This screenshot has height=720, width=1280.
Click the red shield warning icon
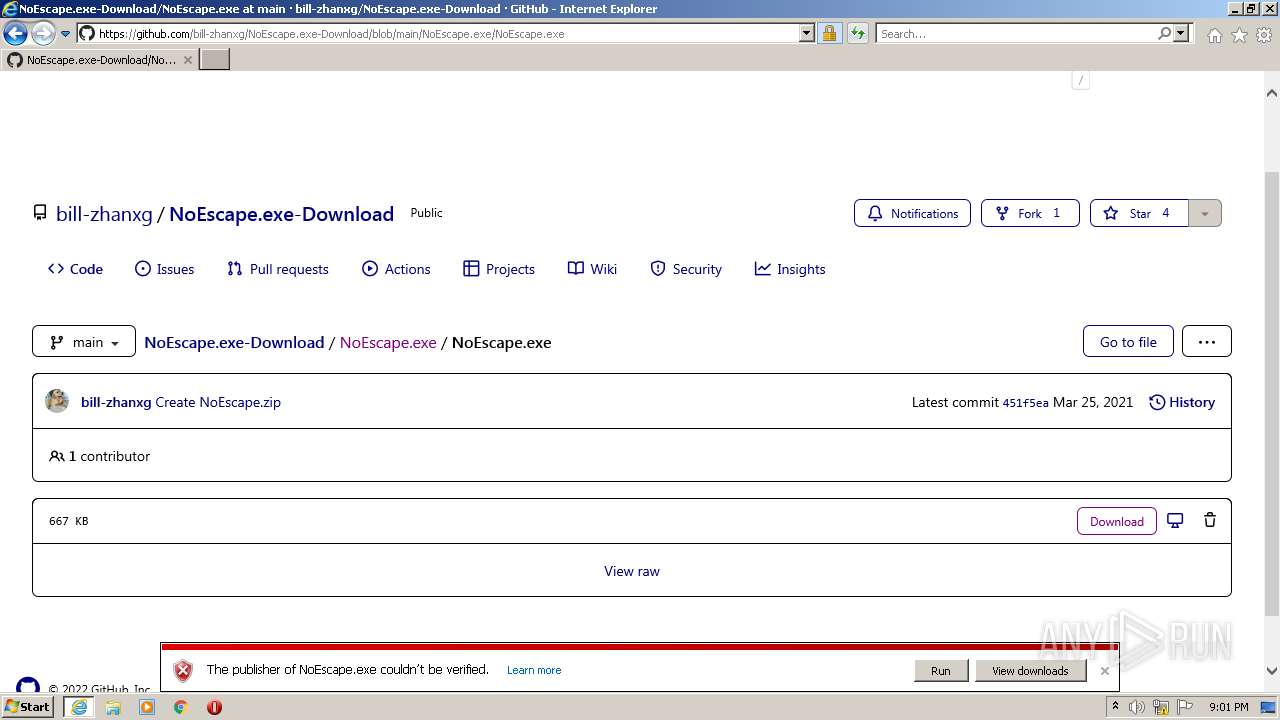point(182,671)
